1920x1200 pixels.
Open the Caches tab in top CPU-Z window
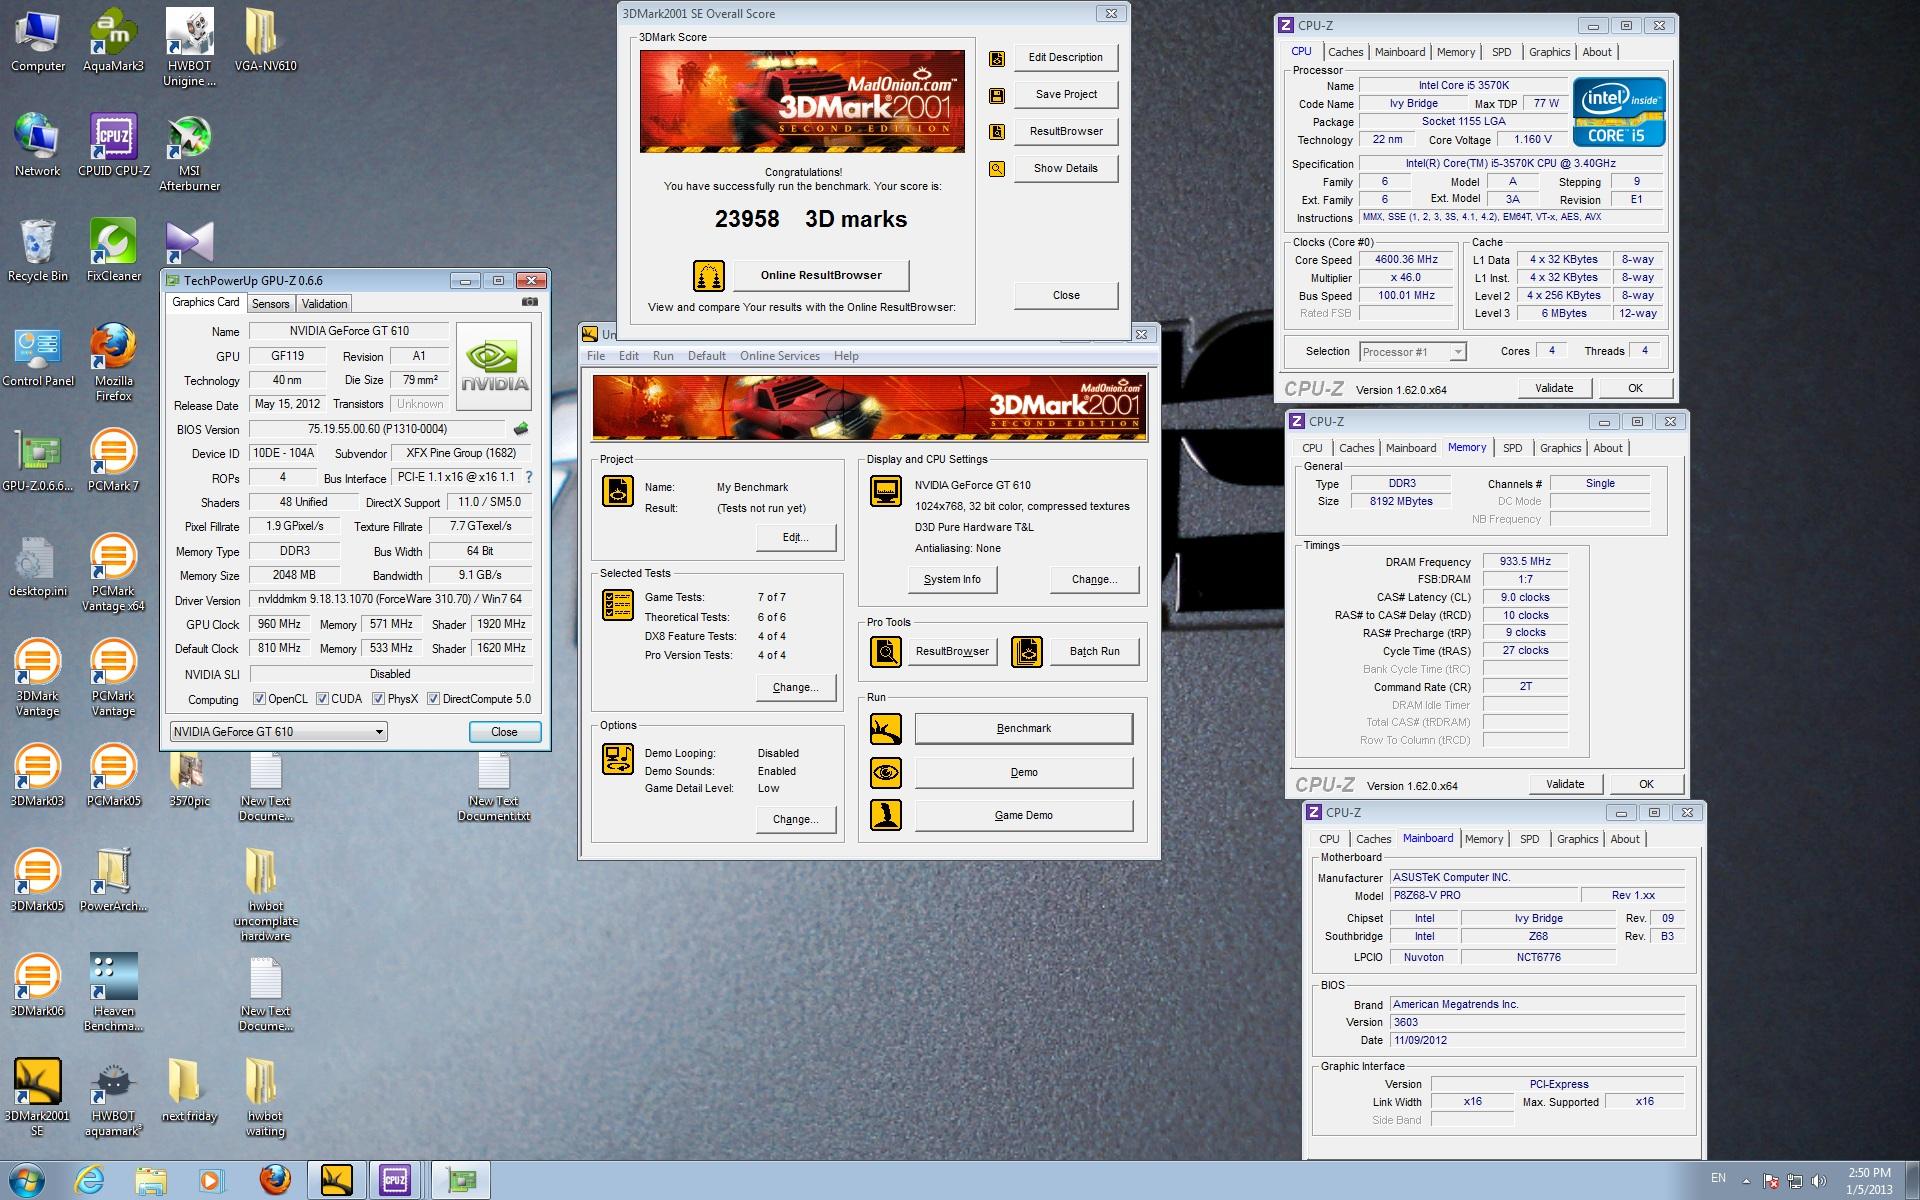click(x=1345, y=52)
